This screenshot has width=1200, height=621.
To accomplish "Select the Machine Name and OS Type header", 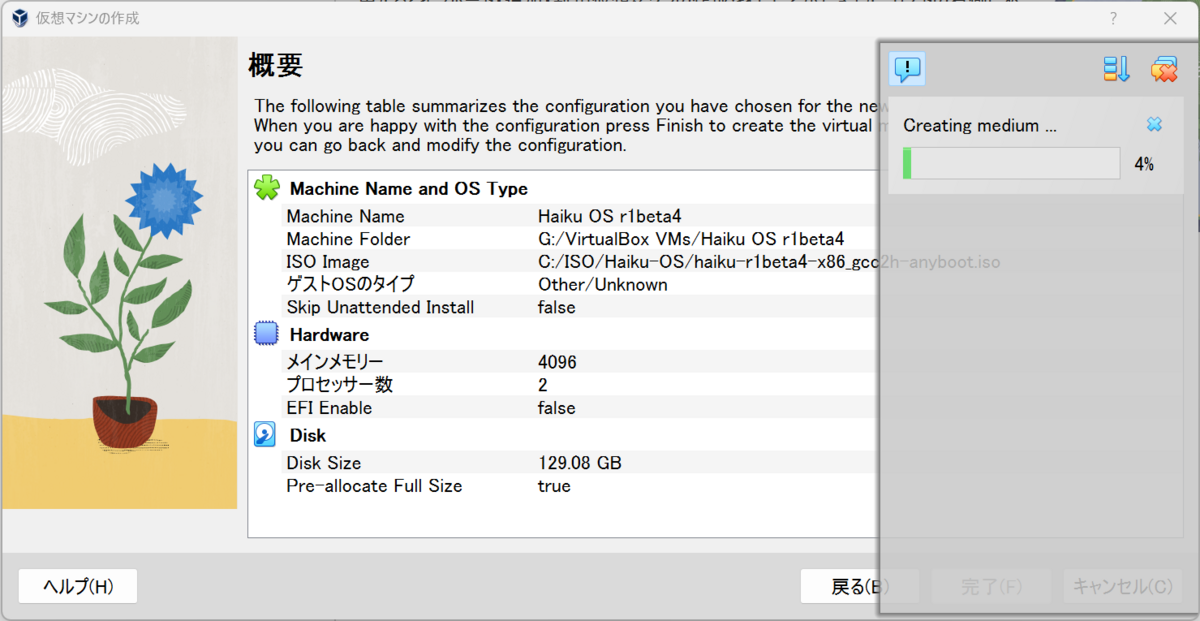I will pos(408,188).
